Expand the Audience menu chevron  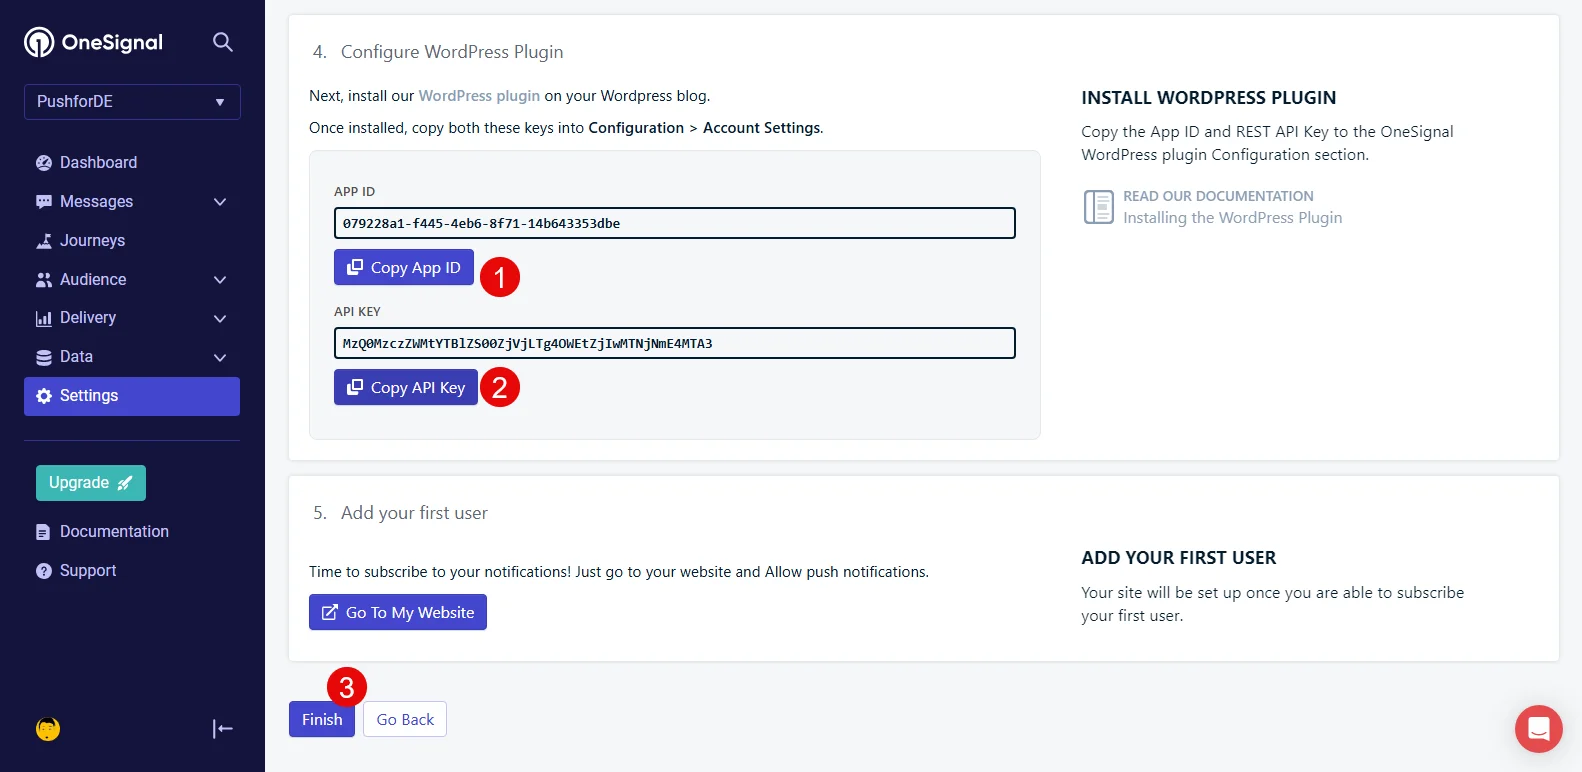tap(220, 280)
